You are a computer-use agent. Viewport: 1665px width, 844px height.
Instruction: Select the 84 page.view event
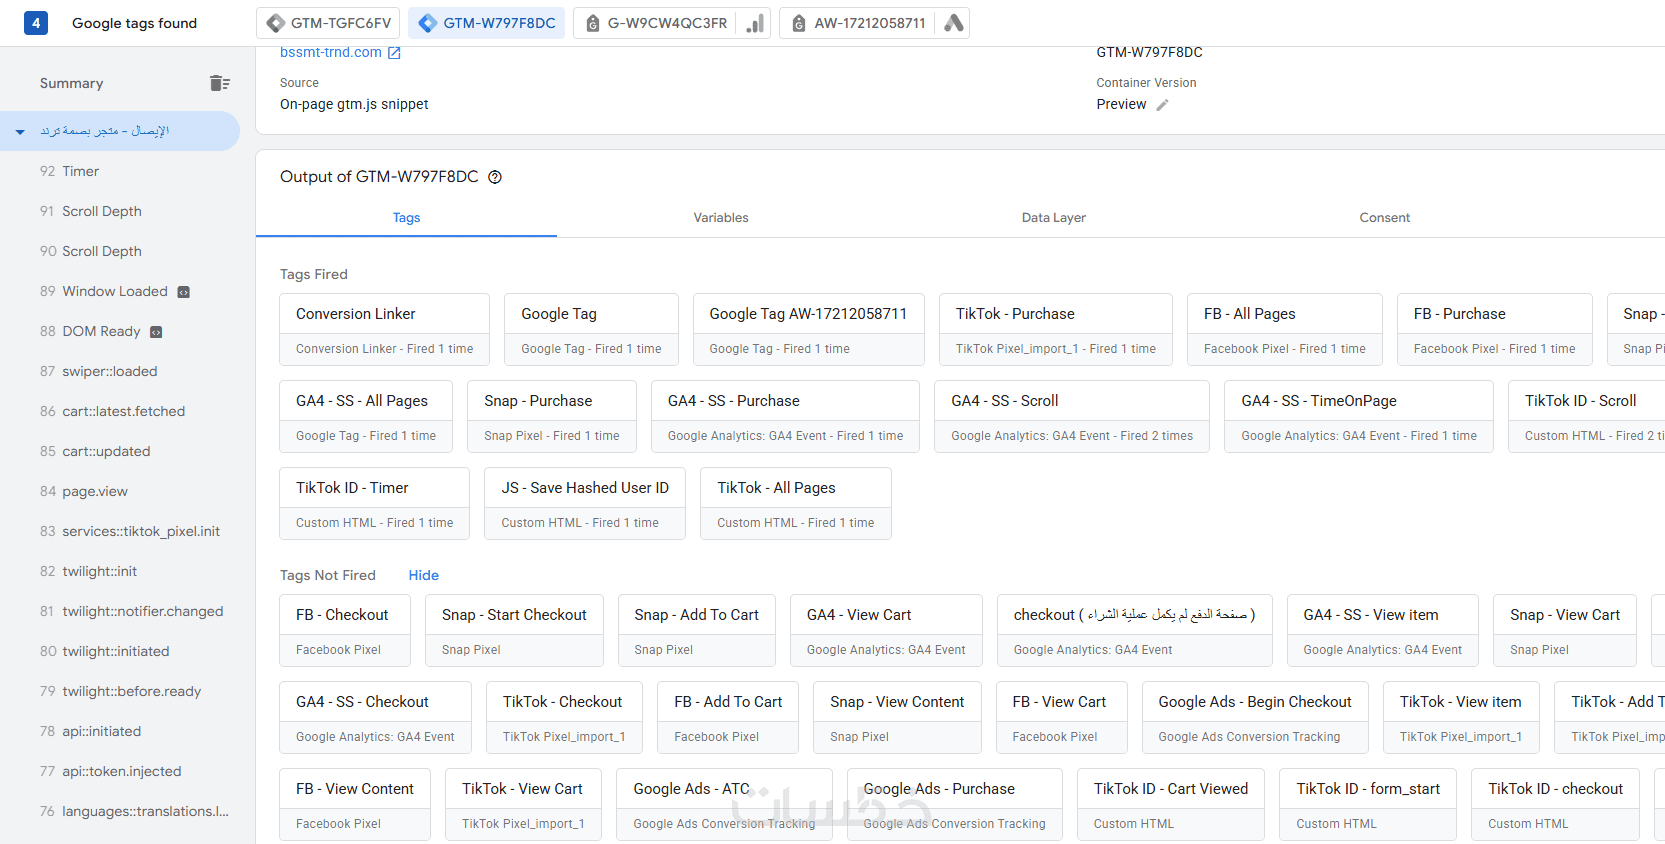point(94,491)
